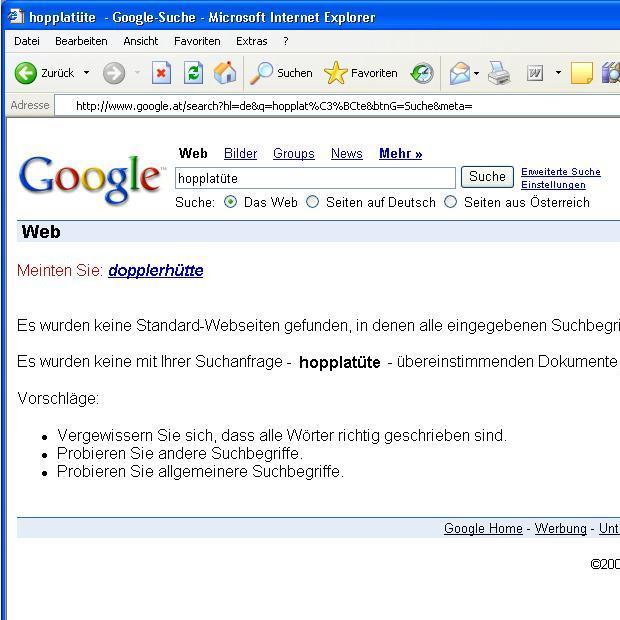Refresh the page with green arrows icon

193,73
